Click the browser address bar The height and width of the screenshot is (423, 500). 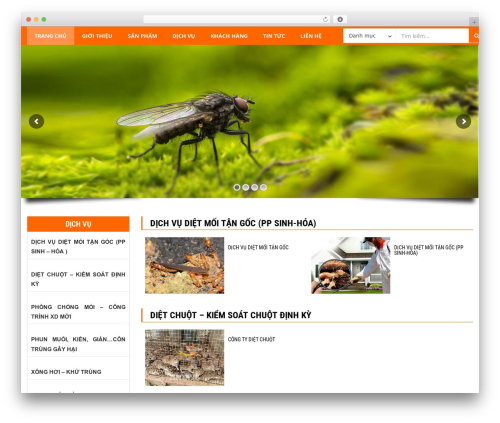click(x=237, y=19)
